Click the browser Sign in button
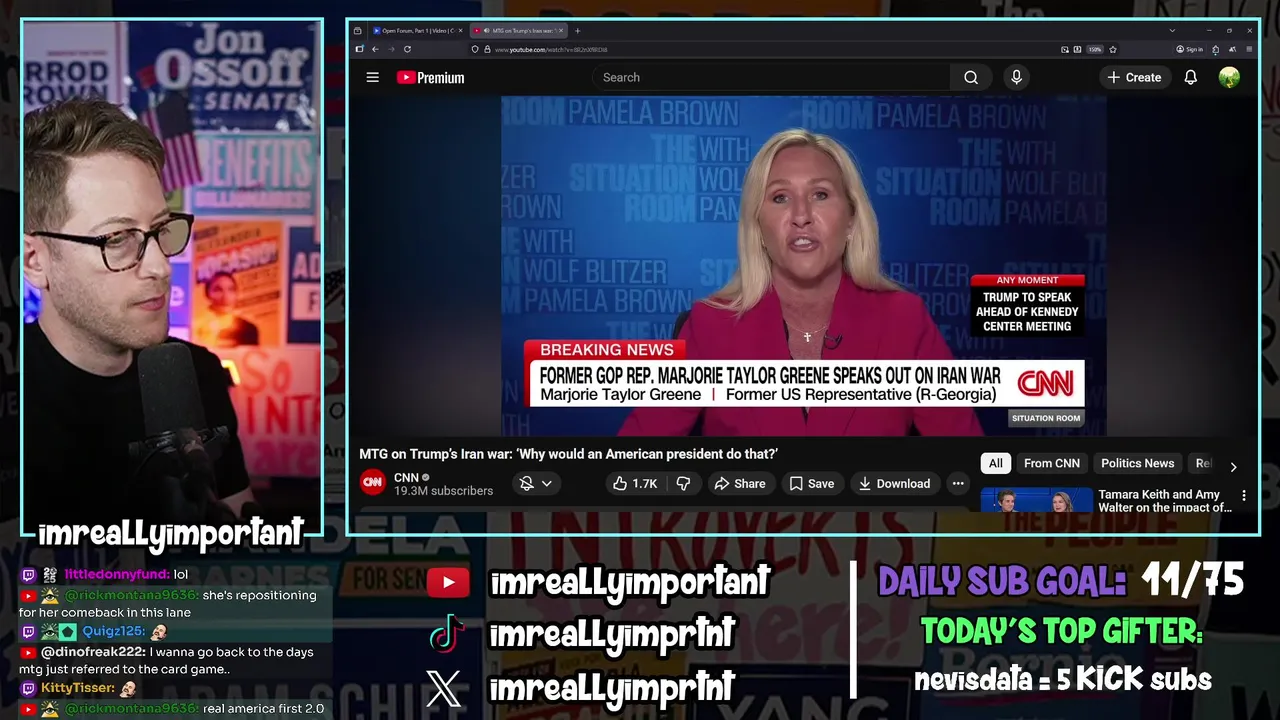1280x720 pixels. 1189,49
